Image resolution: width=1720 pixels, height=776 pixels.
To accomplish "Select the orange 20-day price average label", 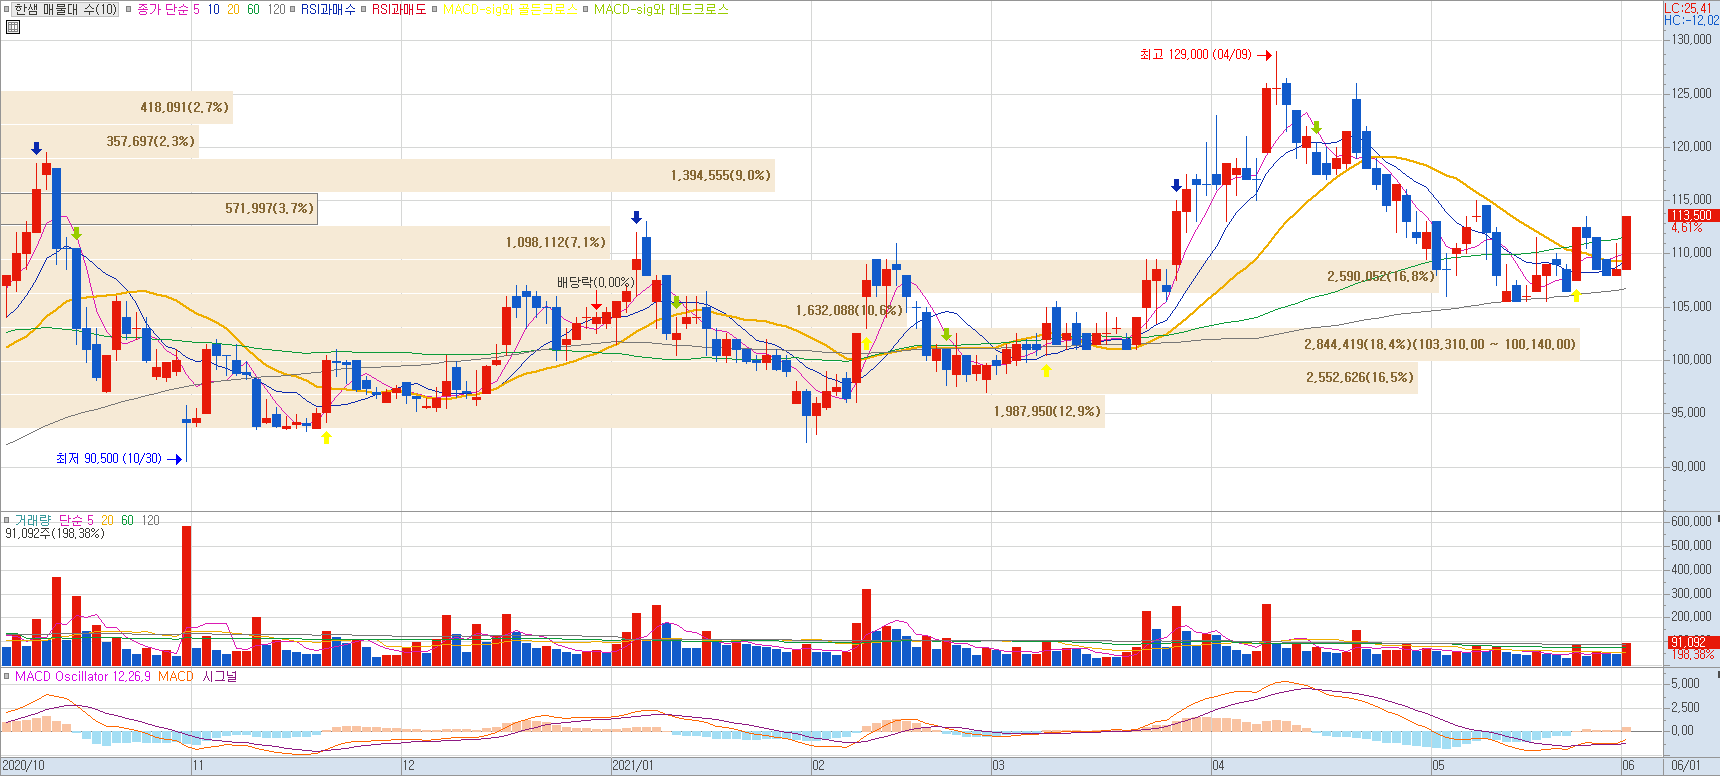I will tap(233, 9).
